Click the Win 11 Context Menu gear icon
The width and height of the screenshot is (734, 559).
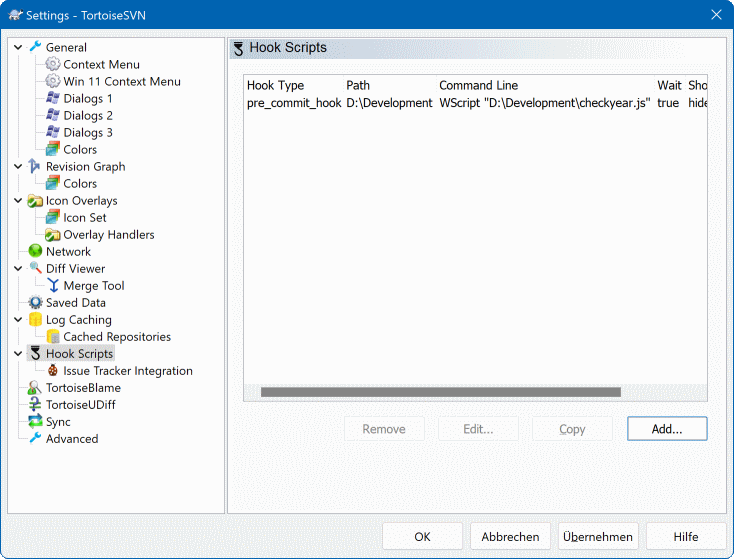coord(52,81)
